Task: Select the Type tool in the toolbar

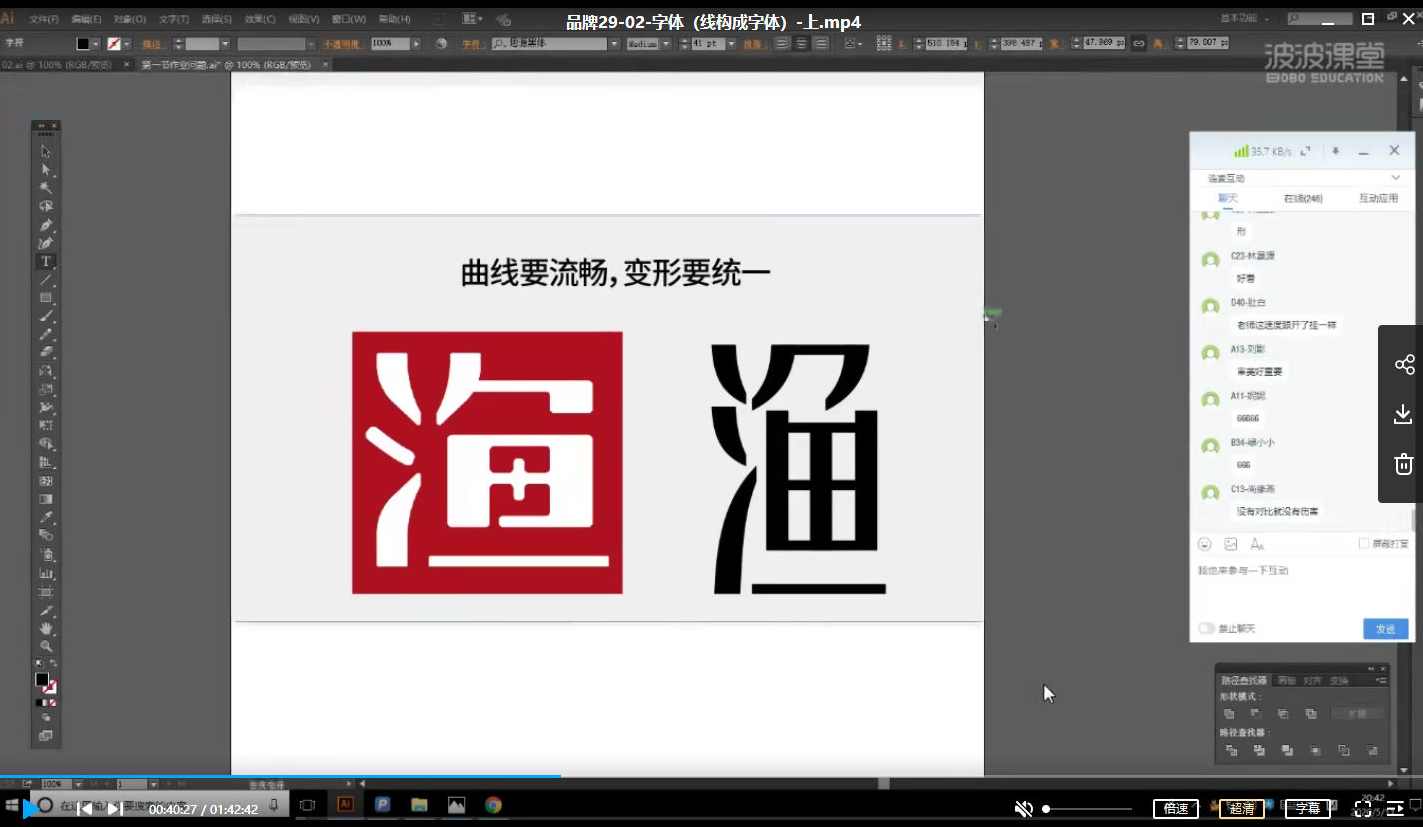Action: click(45, 260)
